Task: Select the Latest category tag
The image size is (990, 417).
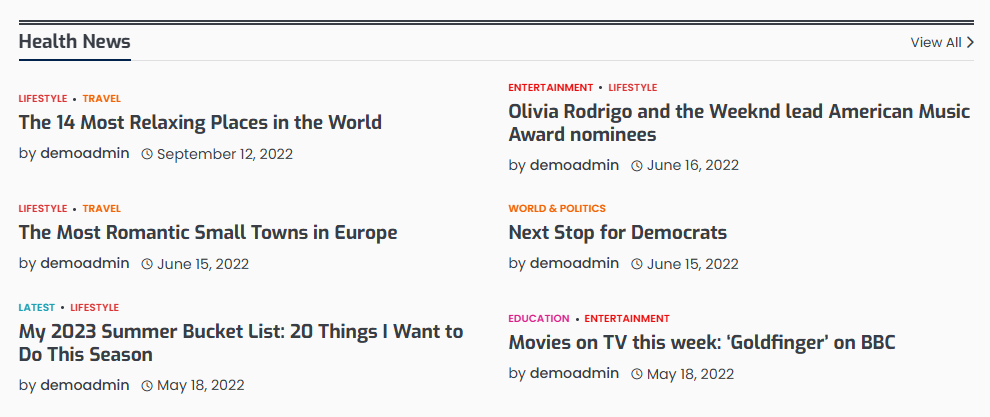Action: [37, 308]
